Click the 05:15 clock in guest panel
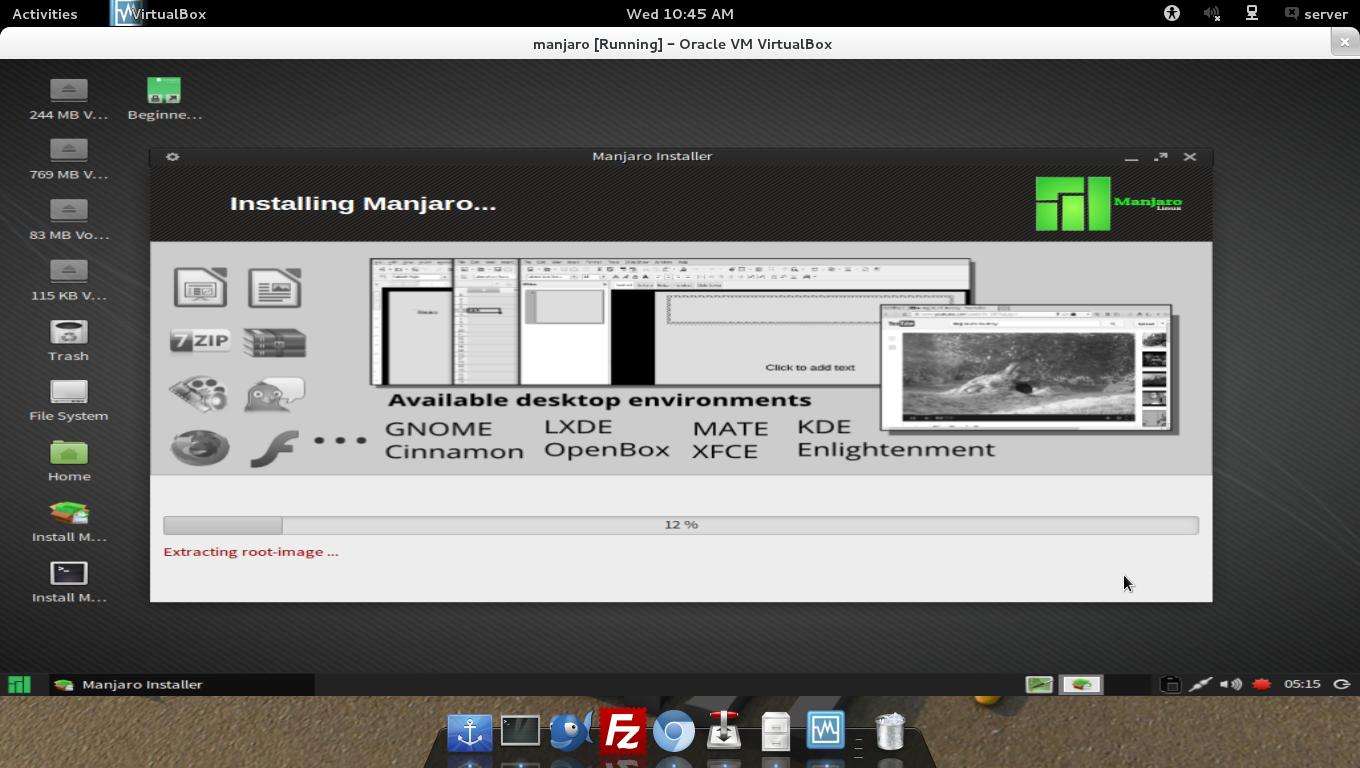 click(x=1302, y=685)
